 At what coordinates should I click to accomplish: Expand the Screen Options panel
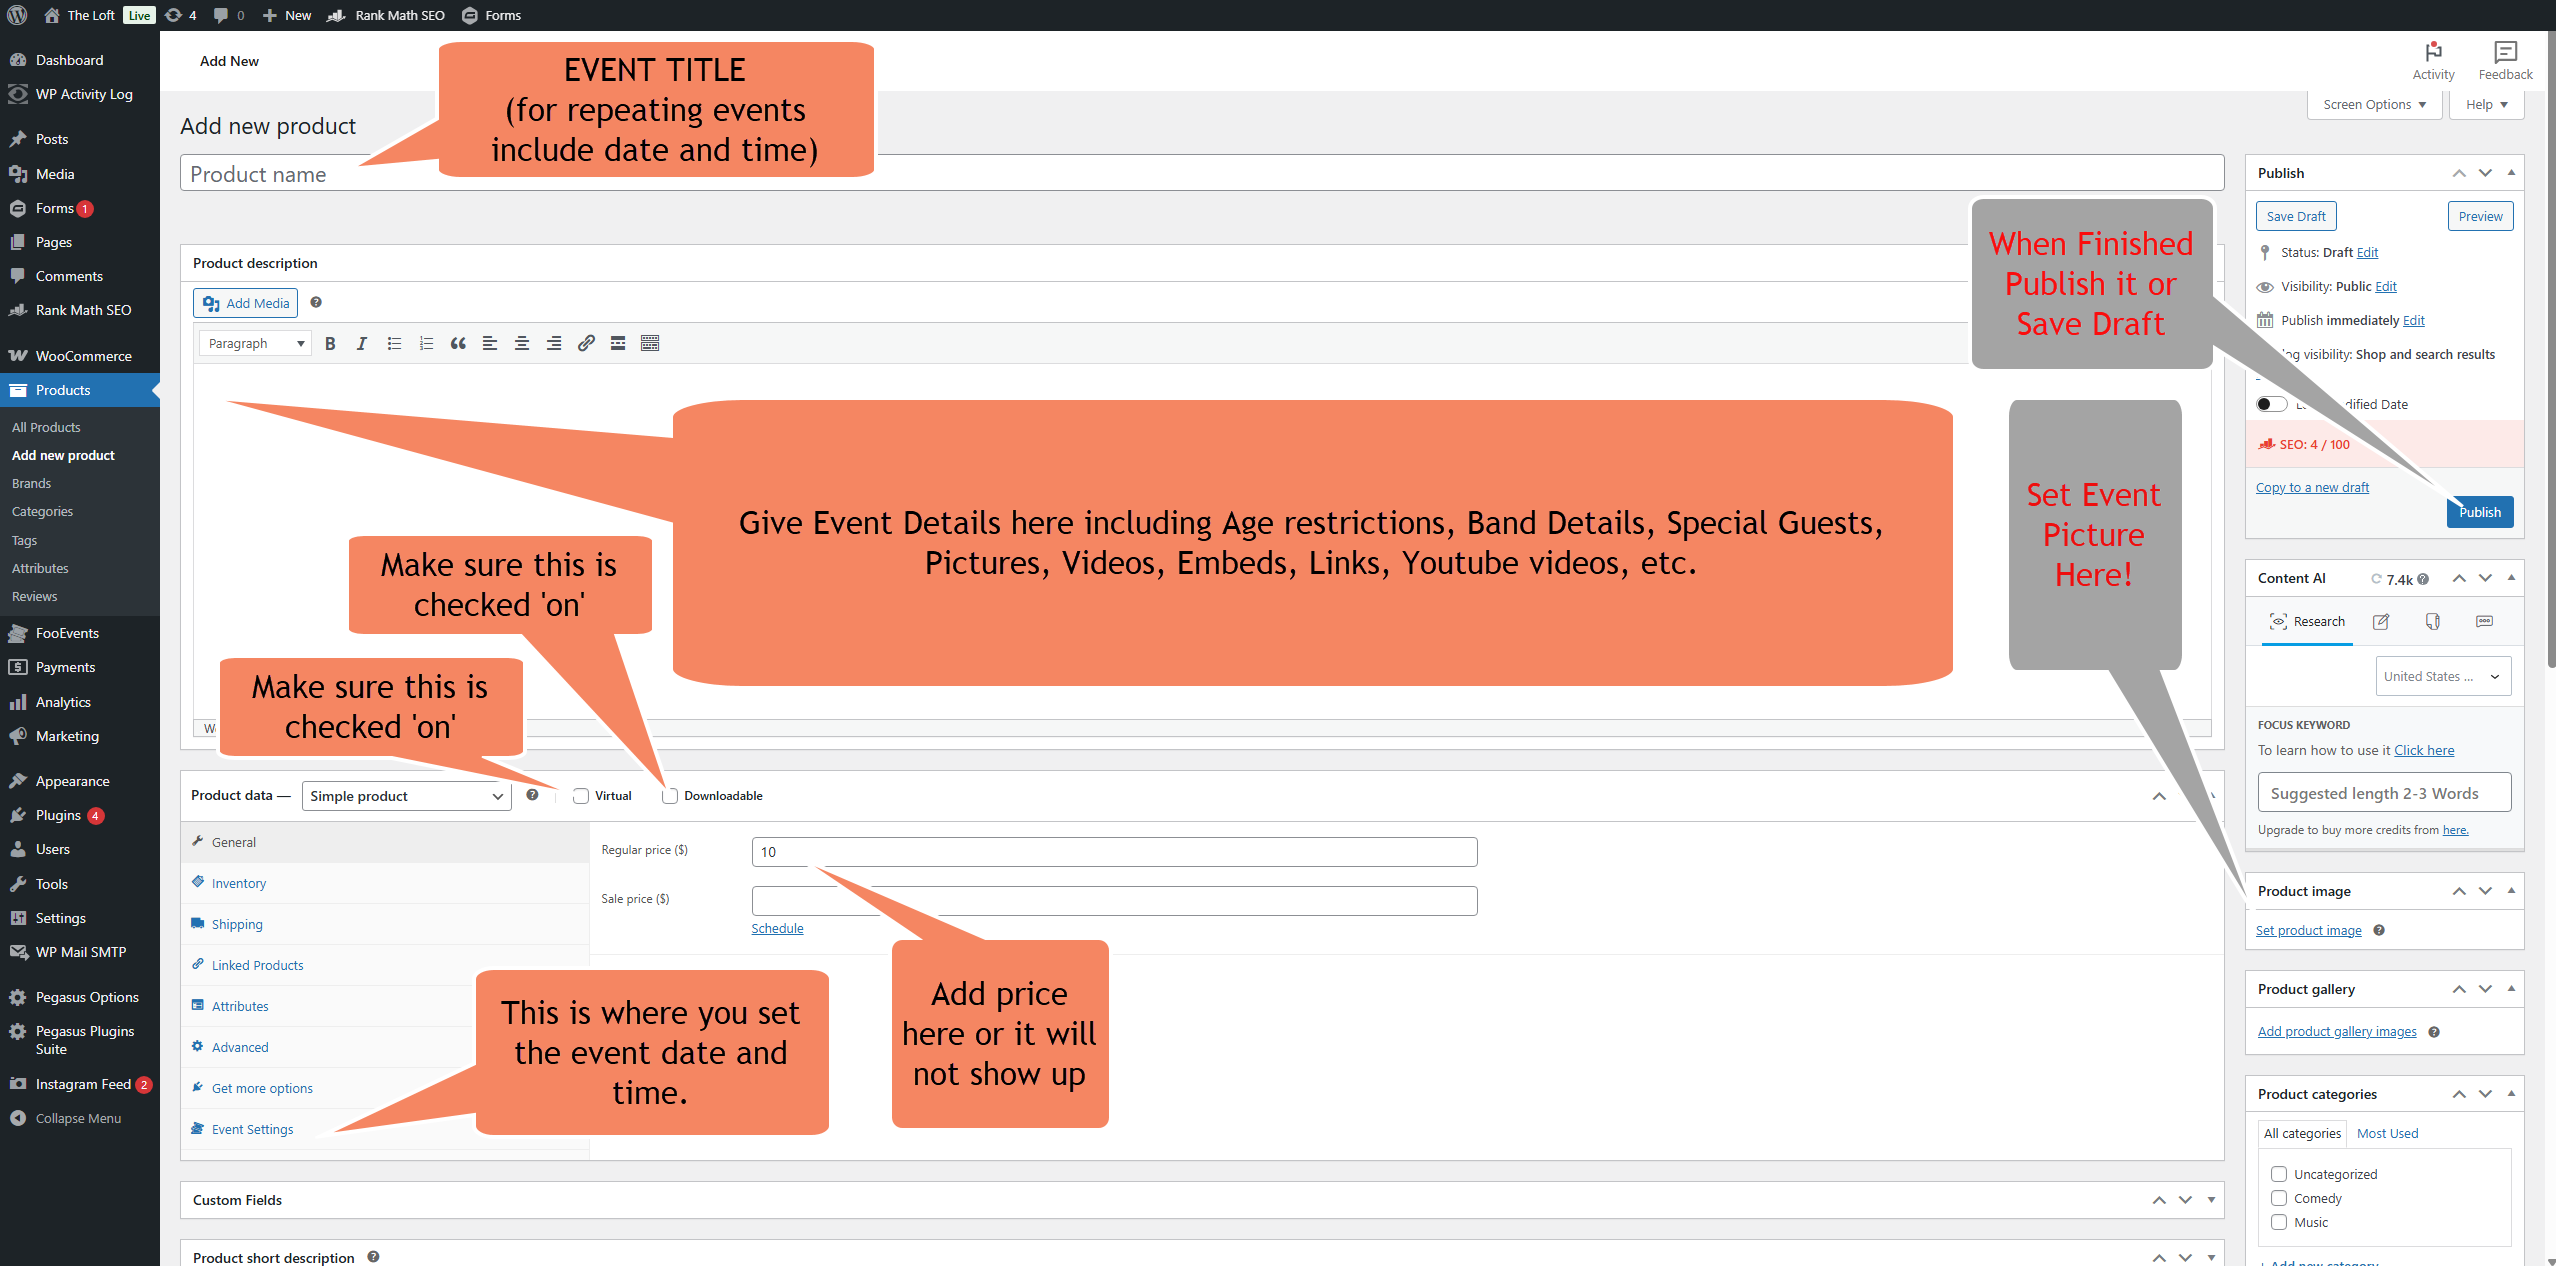coord(2374,104)
